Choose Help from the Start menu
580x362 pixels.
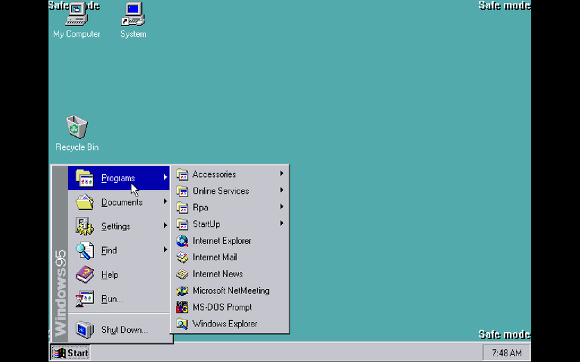coord(119,275)
